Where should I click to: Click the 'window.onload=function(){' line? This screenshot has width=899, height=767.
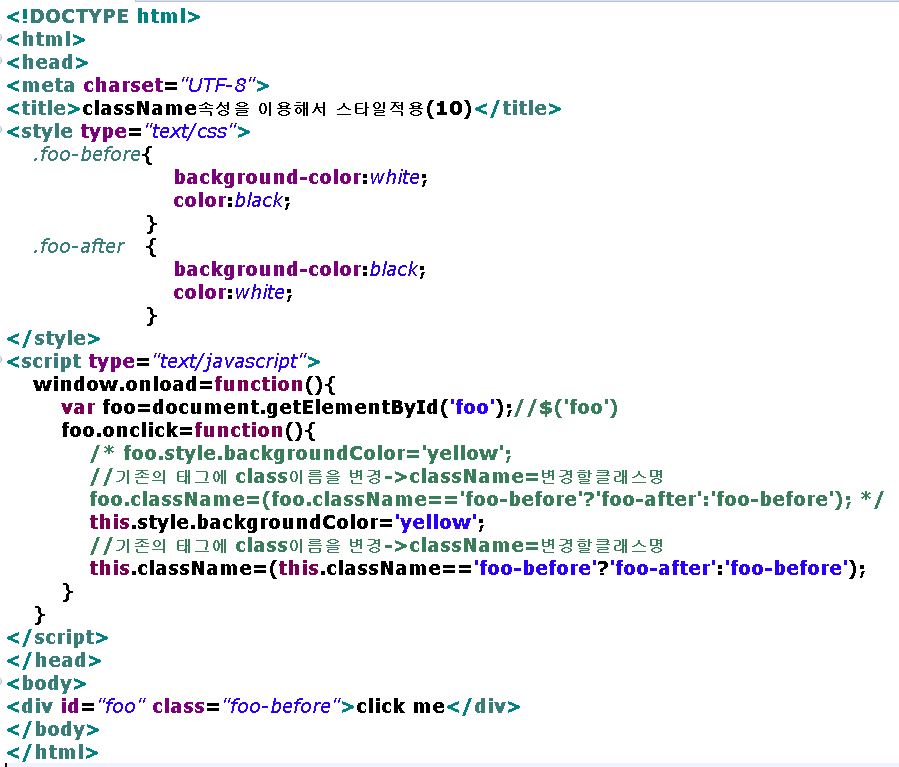click(184, 384)
